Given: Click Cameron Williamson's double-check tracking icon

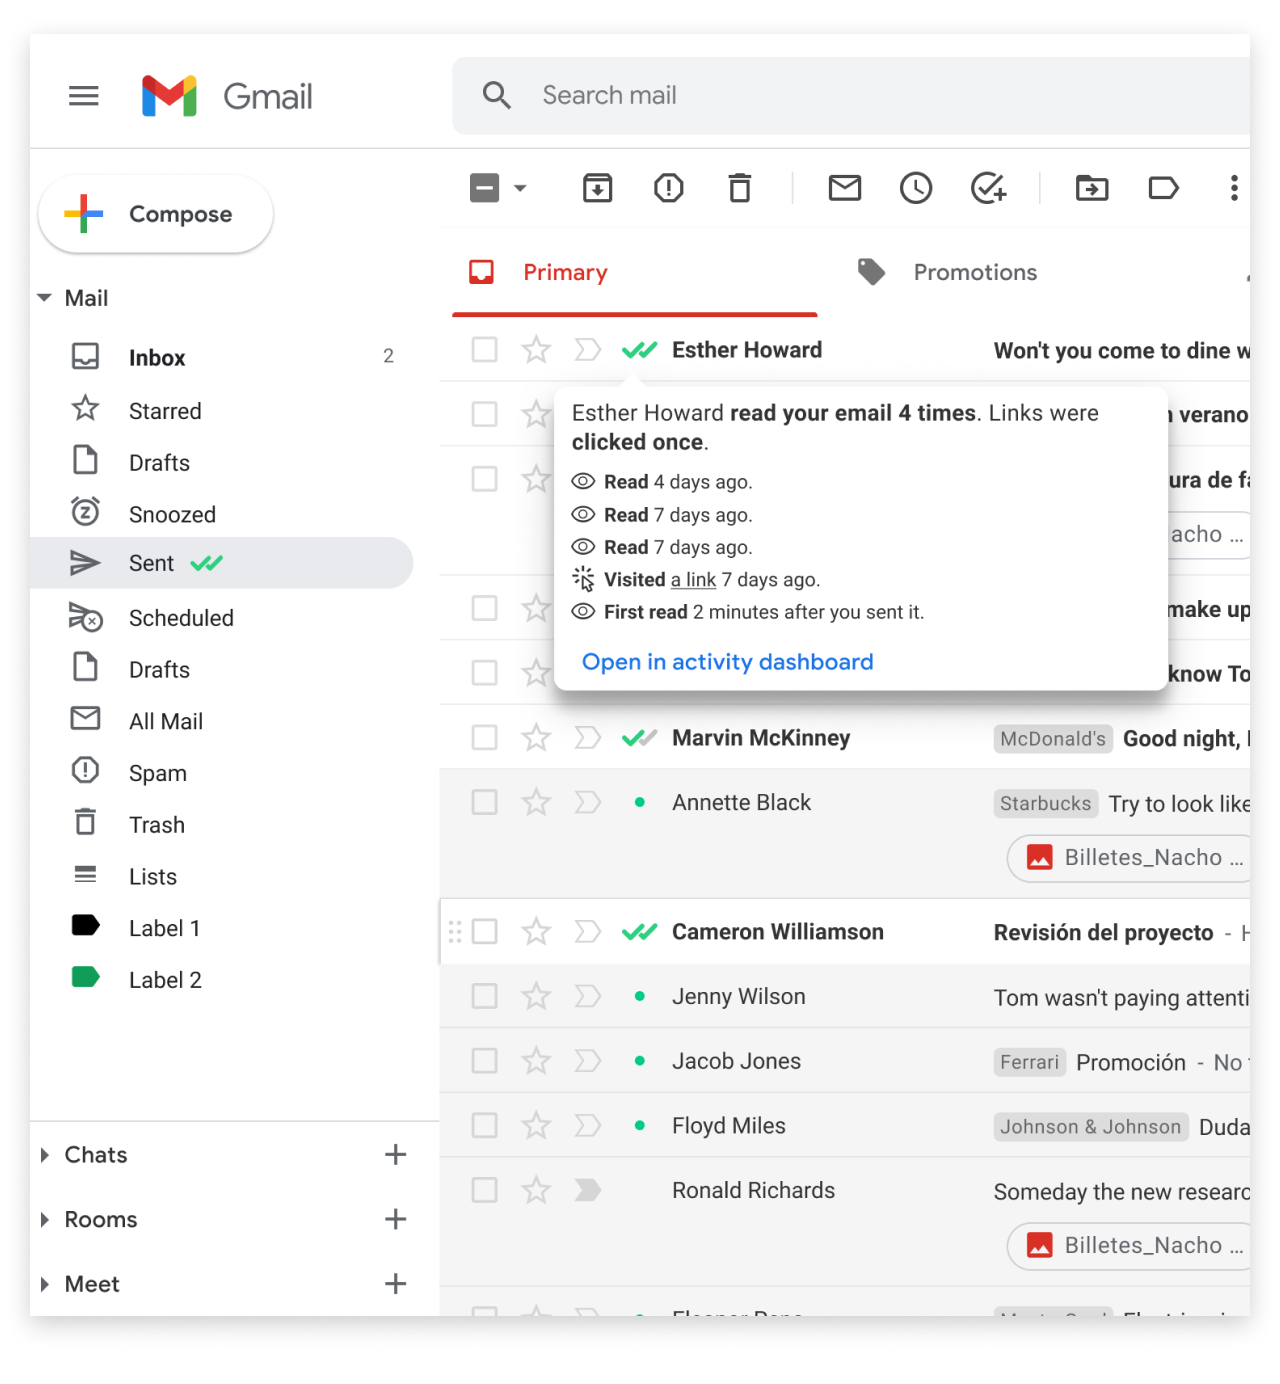Looking at the screenshot, I should coord(639,932).
